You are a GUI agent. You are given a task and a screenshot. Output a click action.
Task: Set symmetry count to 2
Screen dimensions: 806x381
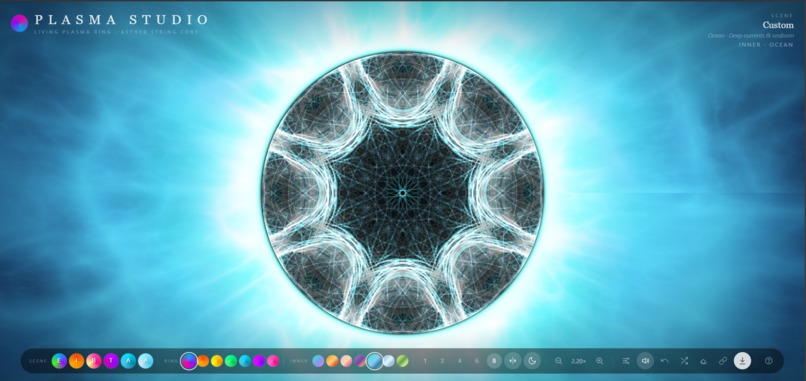pos(442,361)
